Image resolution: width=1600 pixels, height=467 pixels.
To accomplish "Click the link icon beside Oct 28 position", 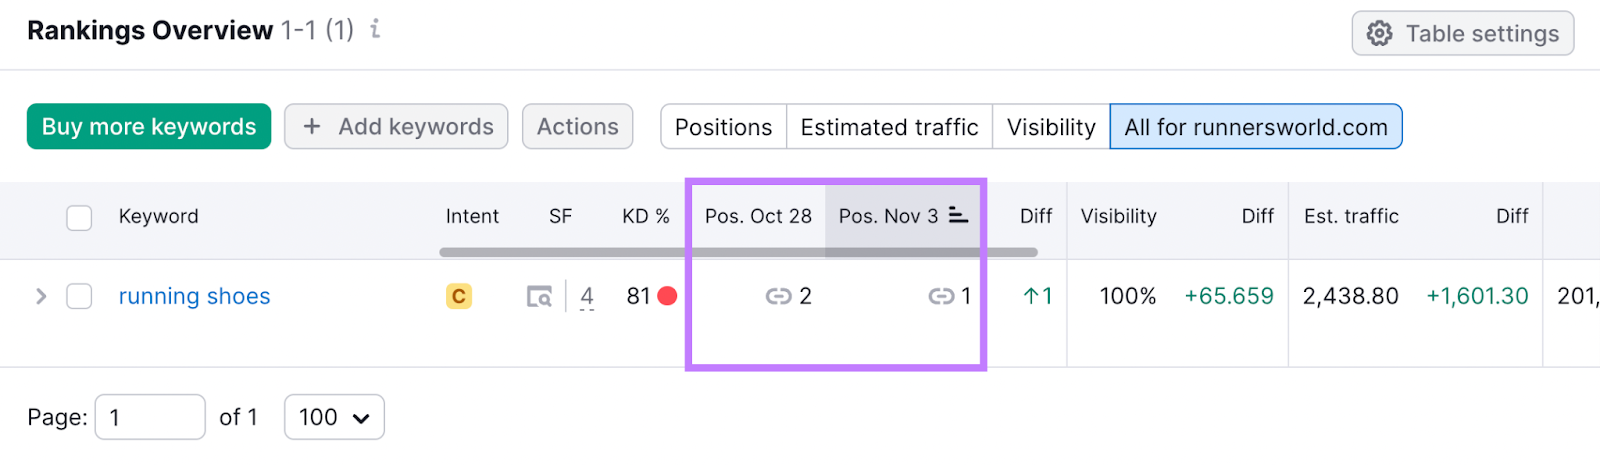I will pyautogui.click(x=778, y=296).
